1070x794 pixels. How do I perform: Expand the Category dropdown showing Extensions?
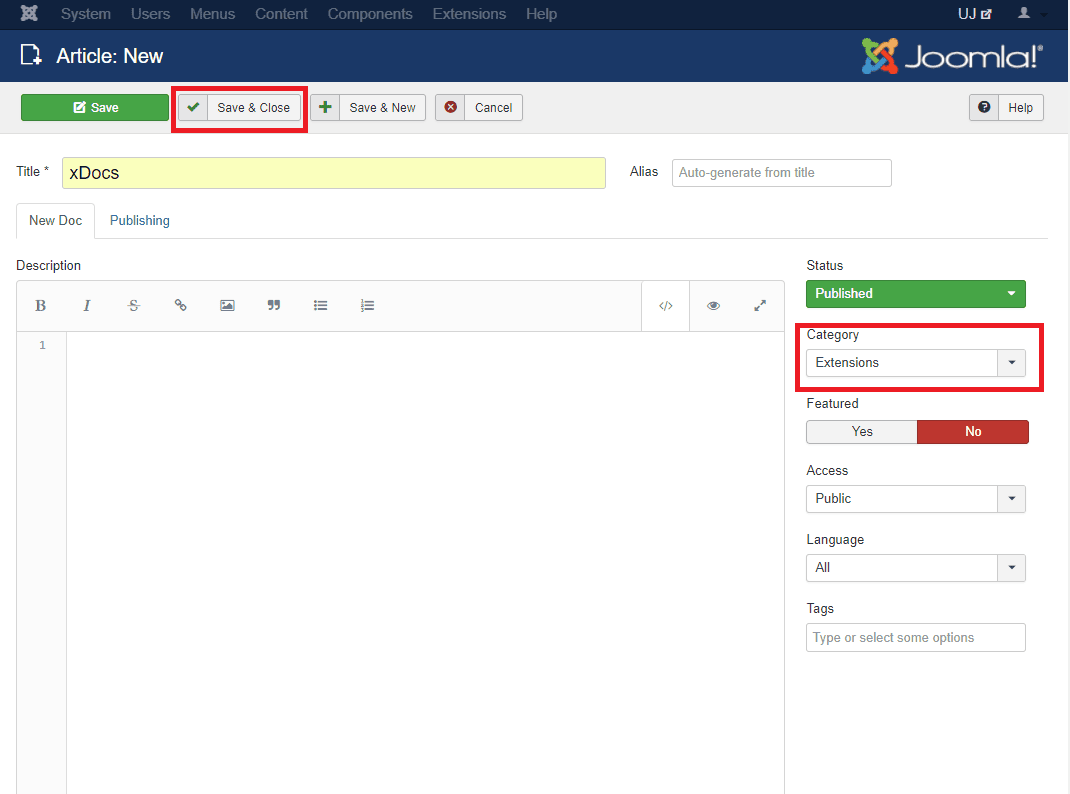pyautogui.click(x=915, y=363)
